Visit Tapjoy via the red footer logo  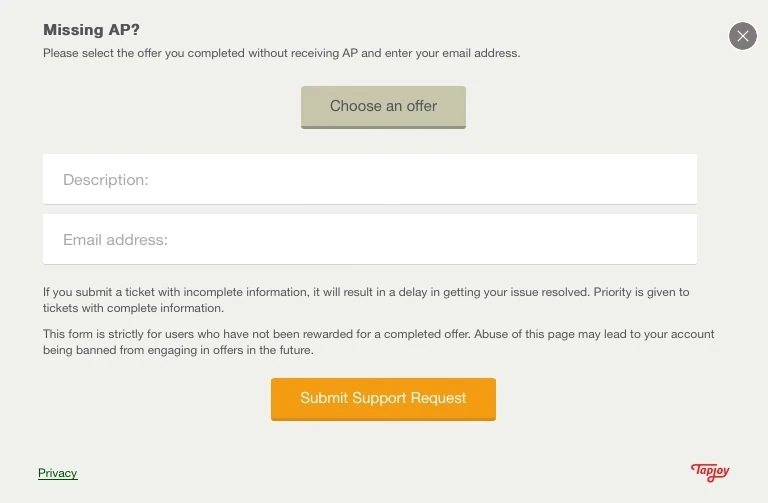pos(711,471)
